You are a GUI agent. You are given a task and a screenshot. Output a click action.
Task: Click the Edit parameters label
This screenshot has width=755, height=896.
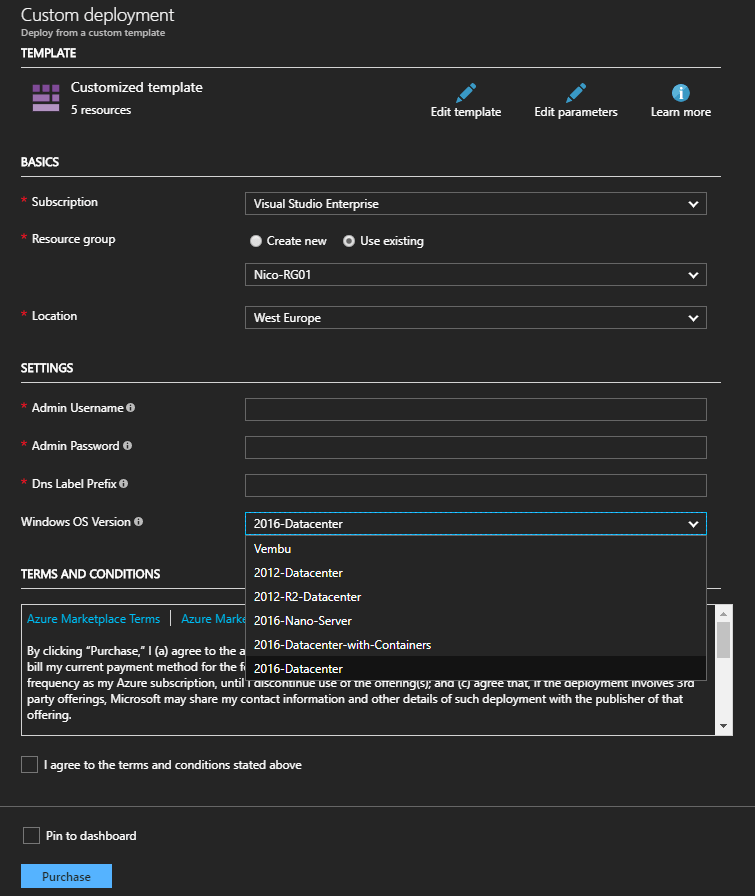(576, 112)
